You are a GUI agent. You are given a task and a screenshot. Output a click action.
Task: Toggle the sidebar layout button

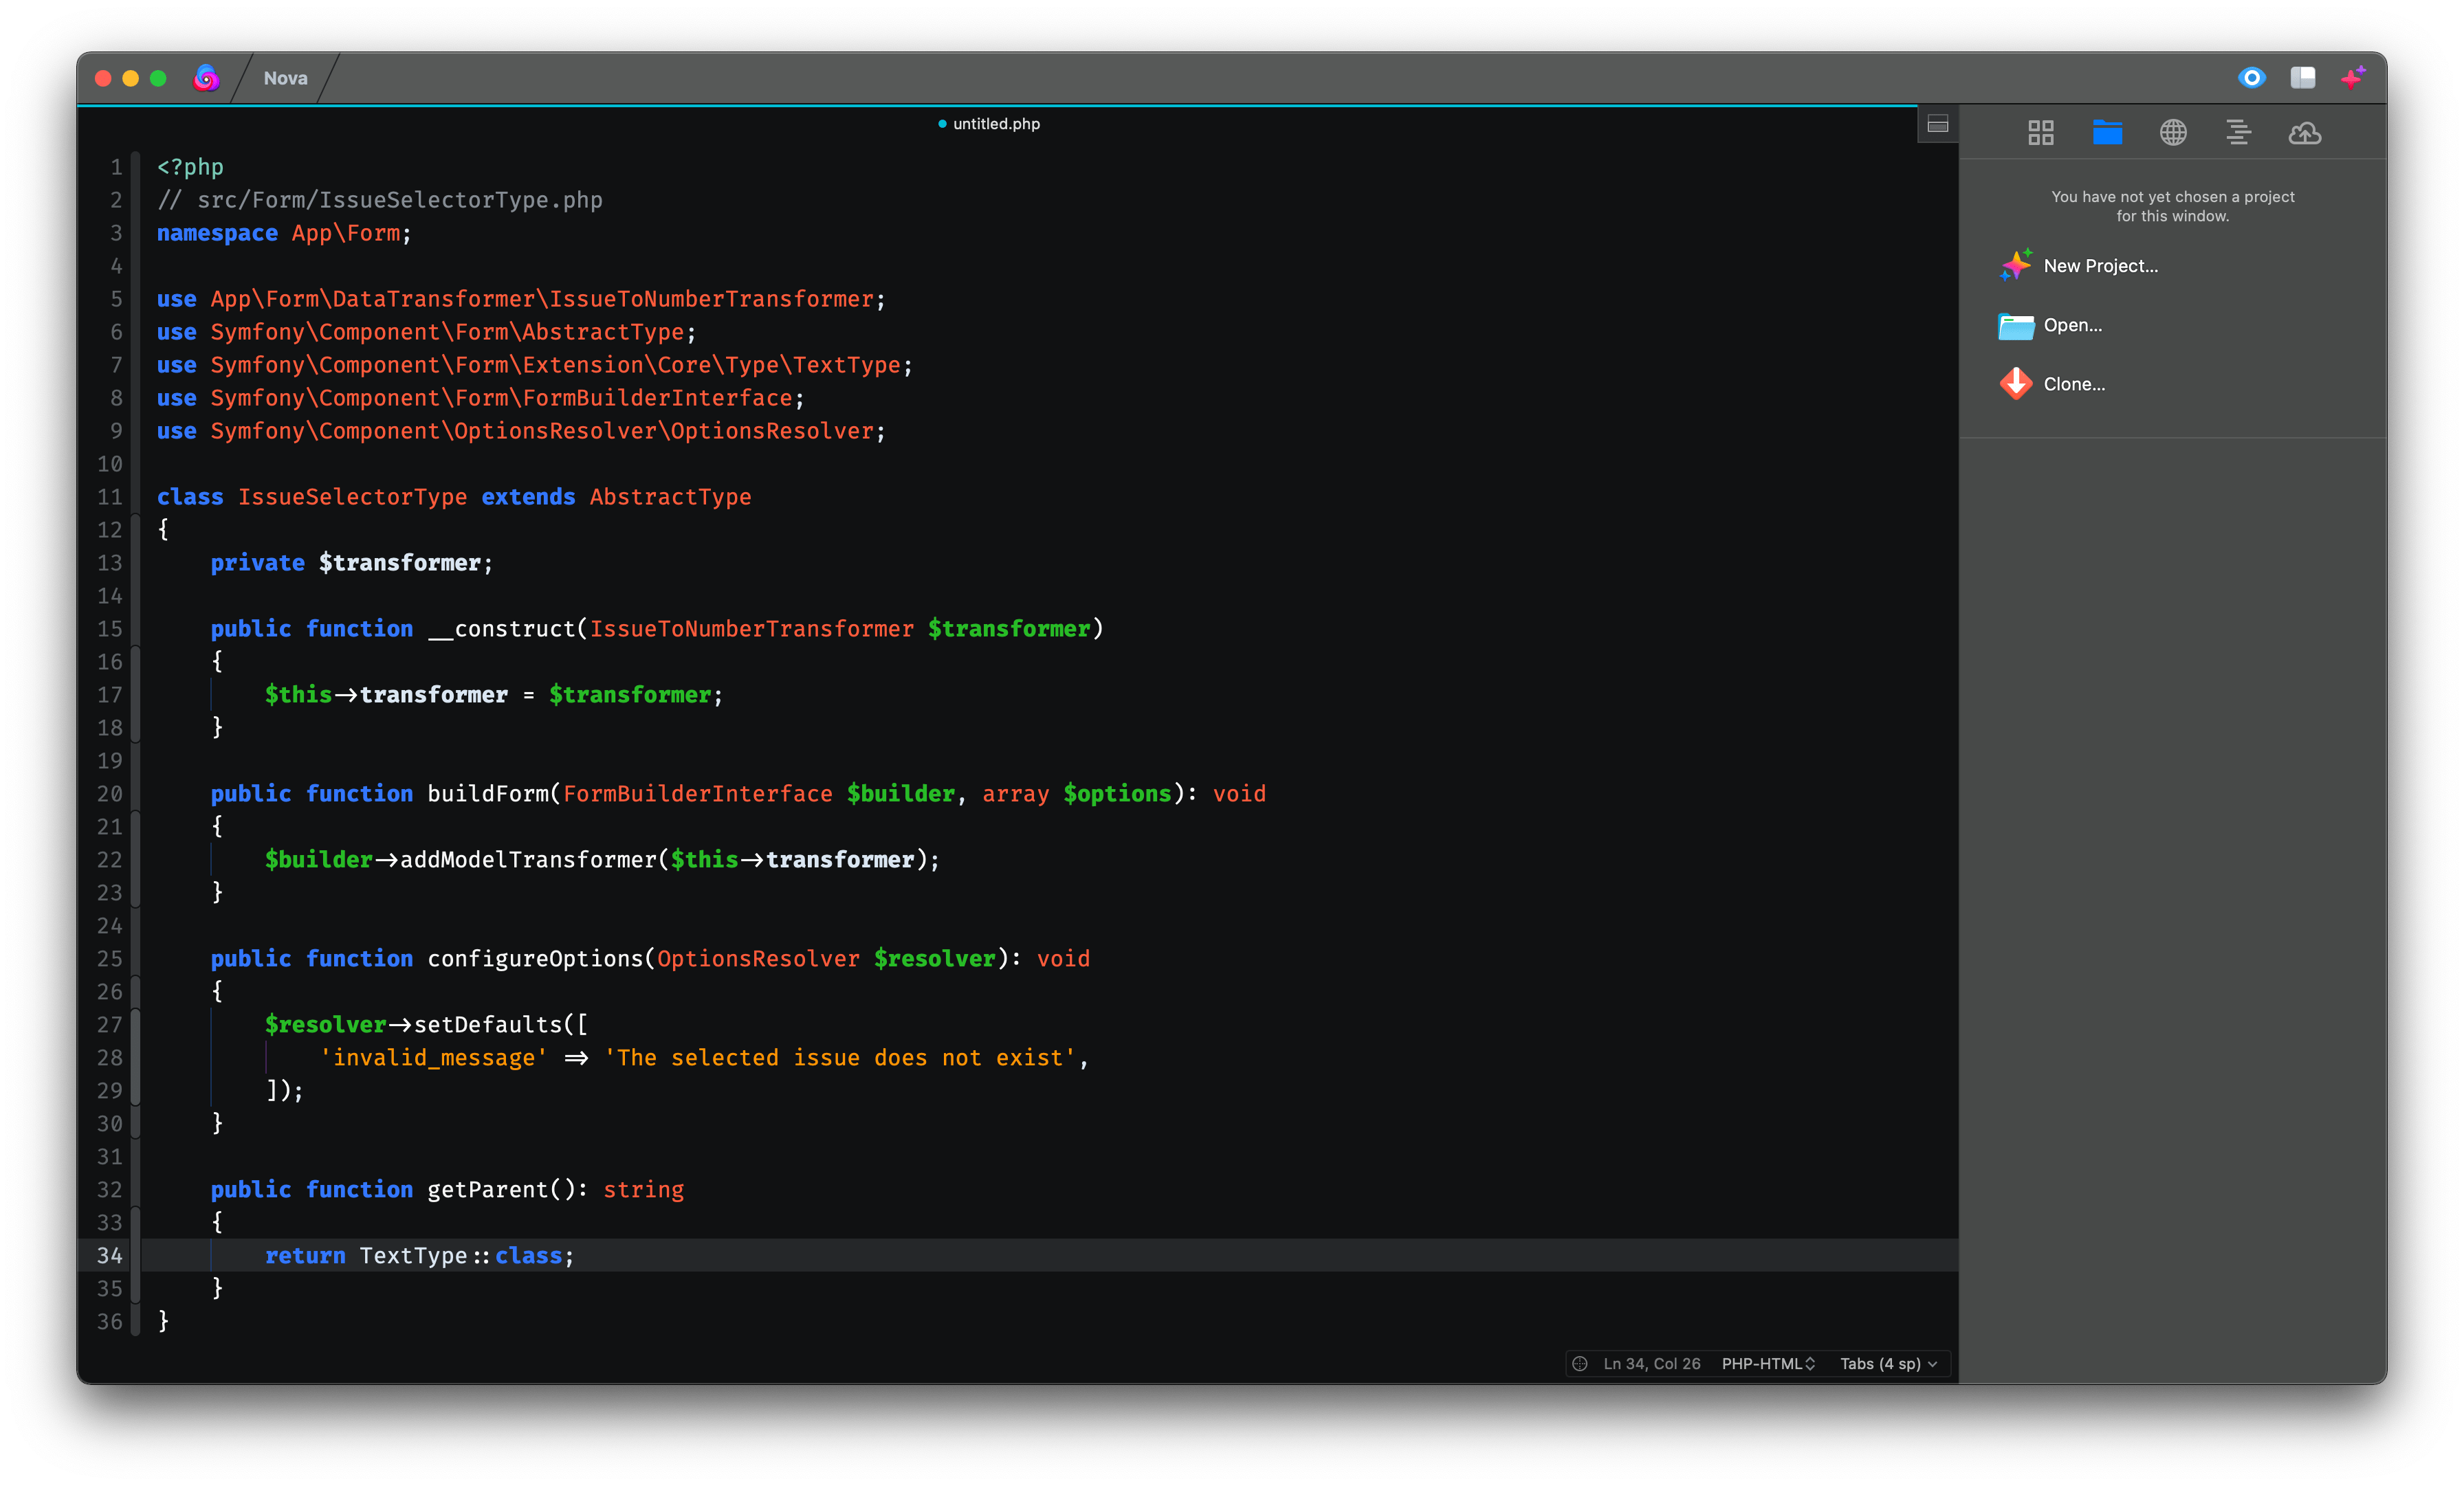pyautogui.click(x=2302, y=78)
